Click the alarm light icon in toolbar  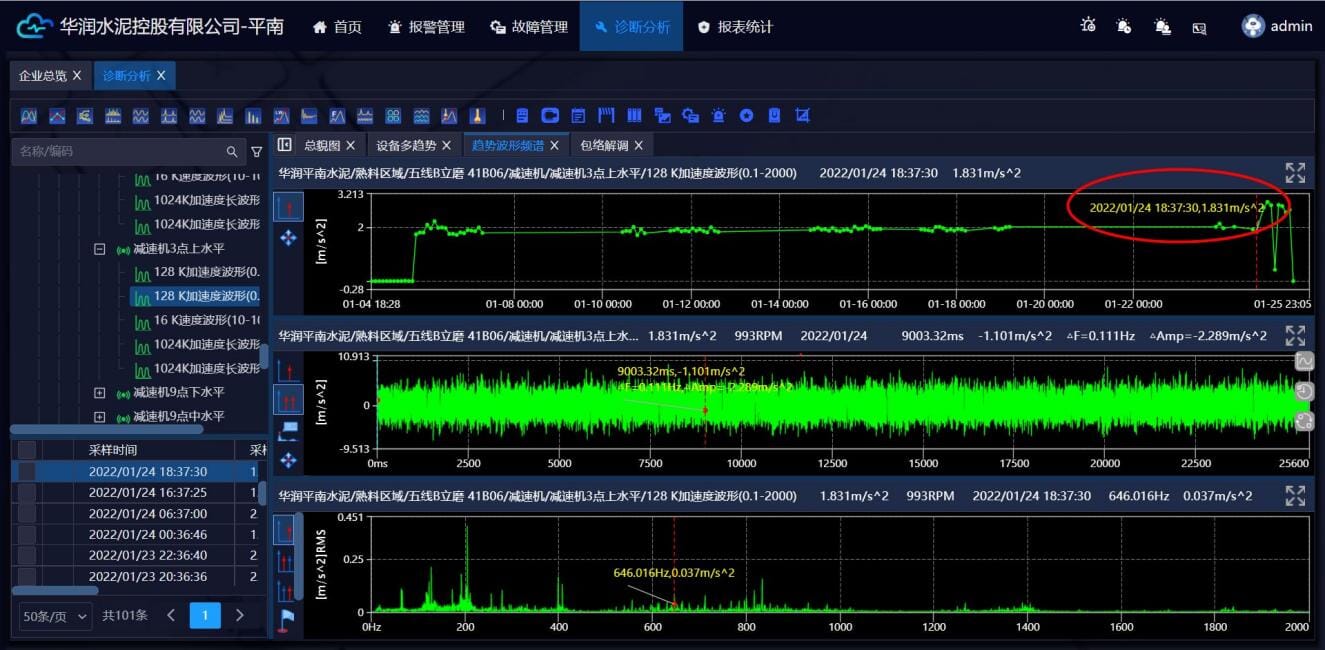pos(718,116)
